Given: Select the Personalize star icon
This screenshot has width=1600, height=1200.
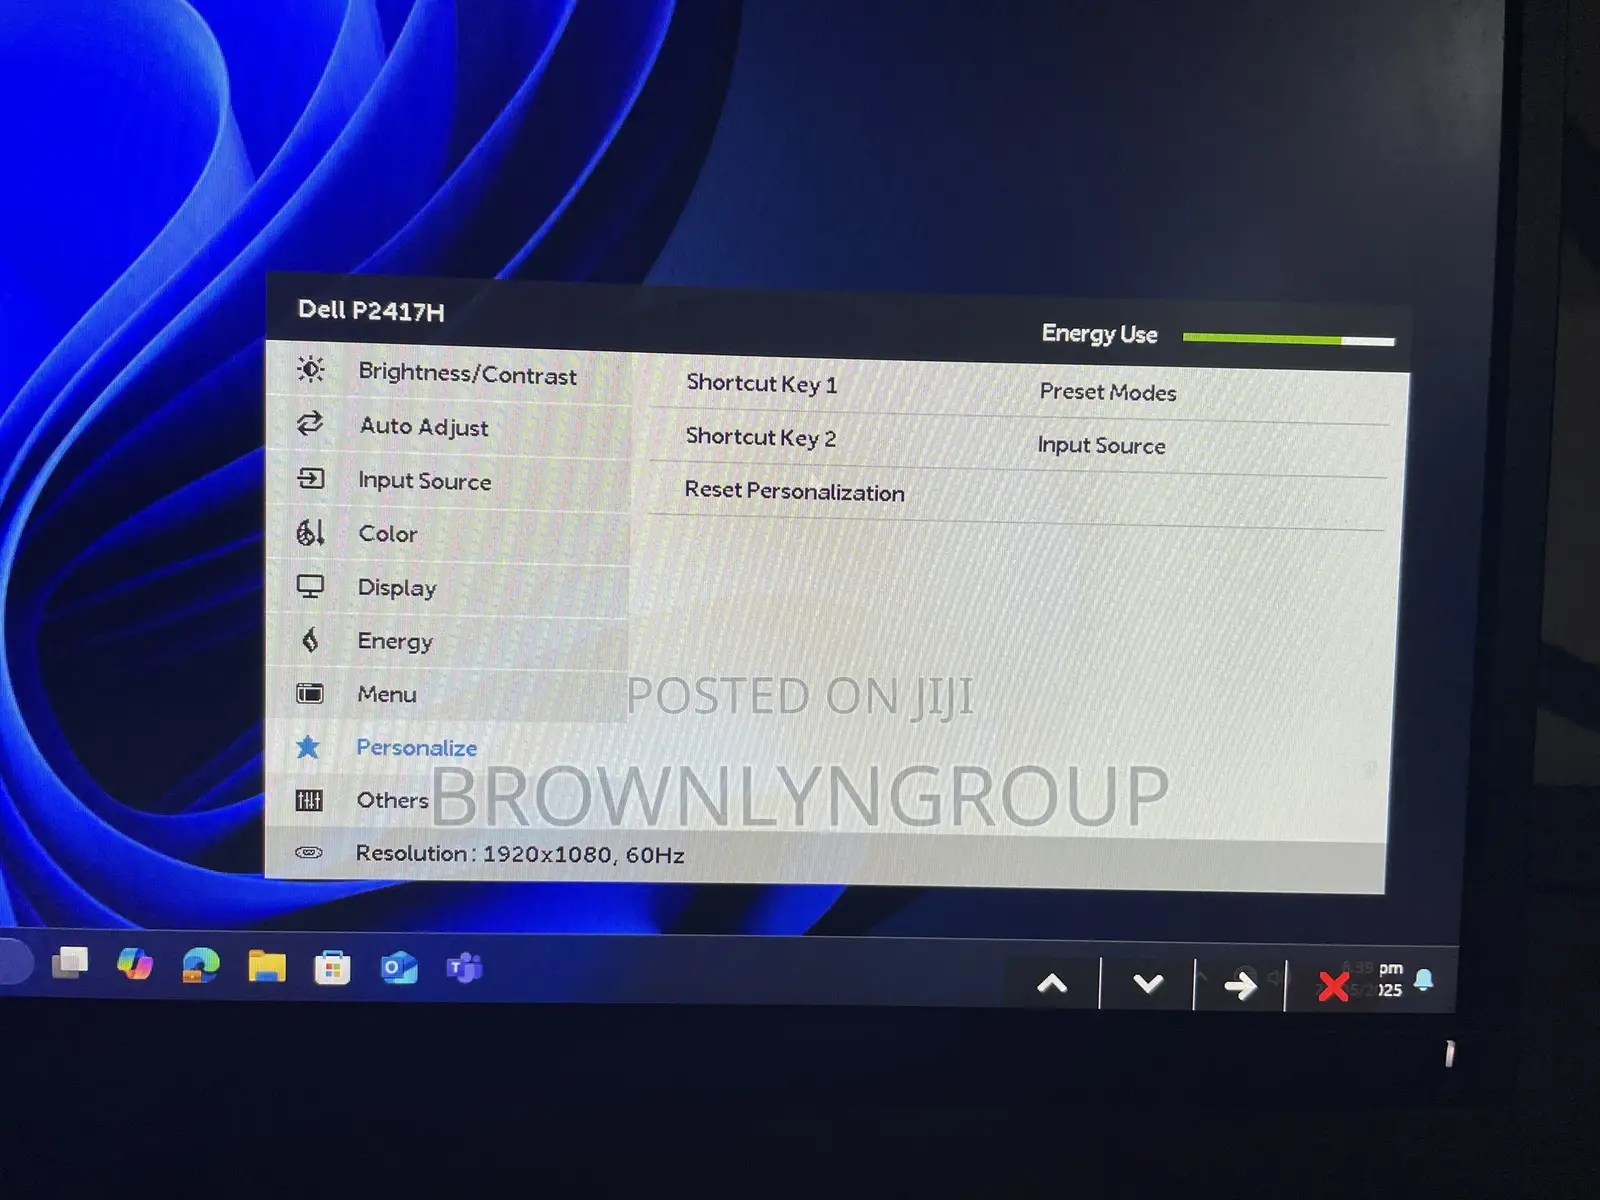Looking at the screenshot, I should (308, 746).
